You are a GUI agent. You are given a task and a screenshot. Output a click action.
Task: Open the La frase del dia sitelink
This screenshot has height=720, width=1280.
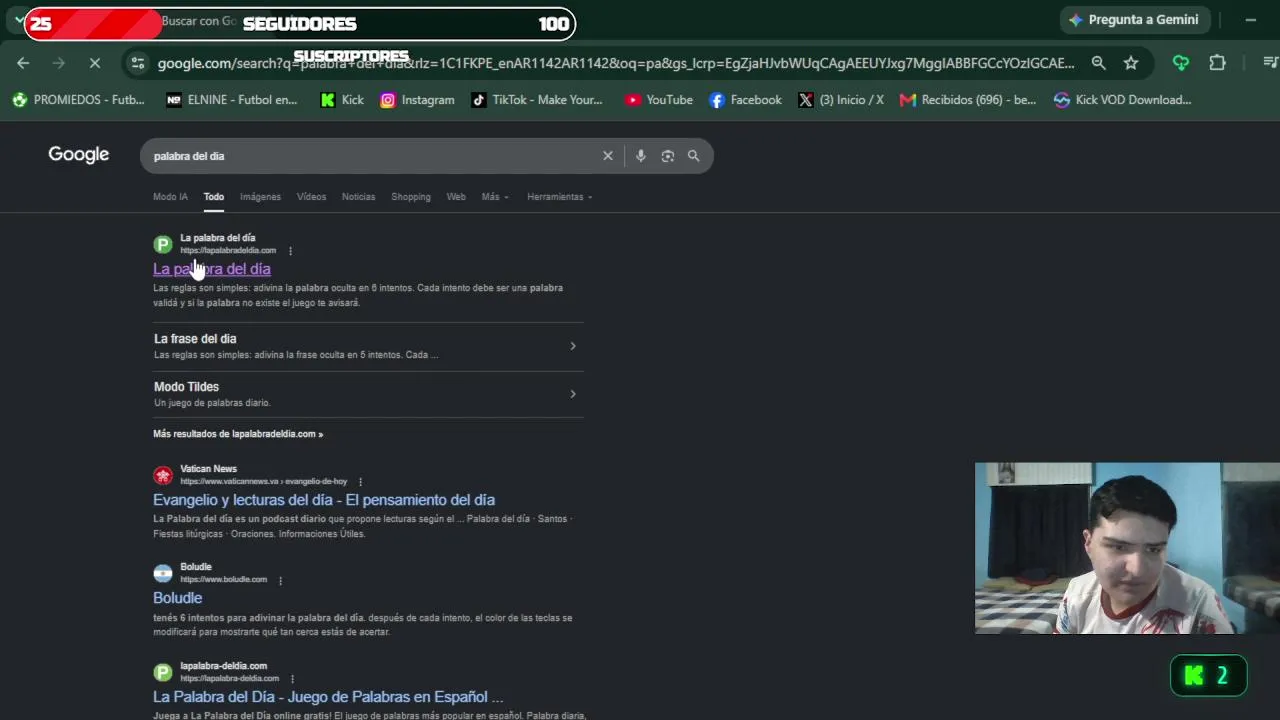click(195, 339)
